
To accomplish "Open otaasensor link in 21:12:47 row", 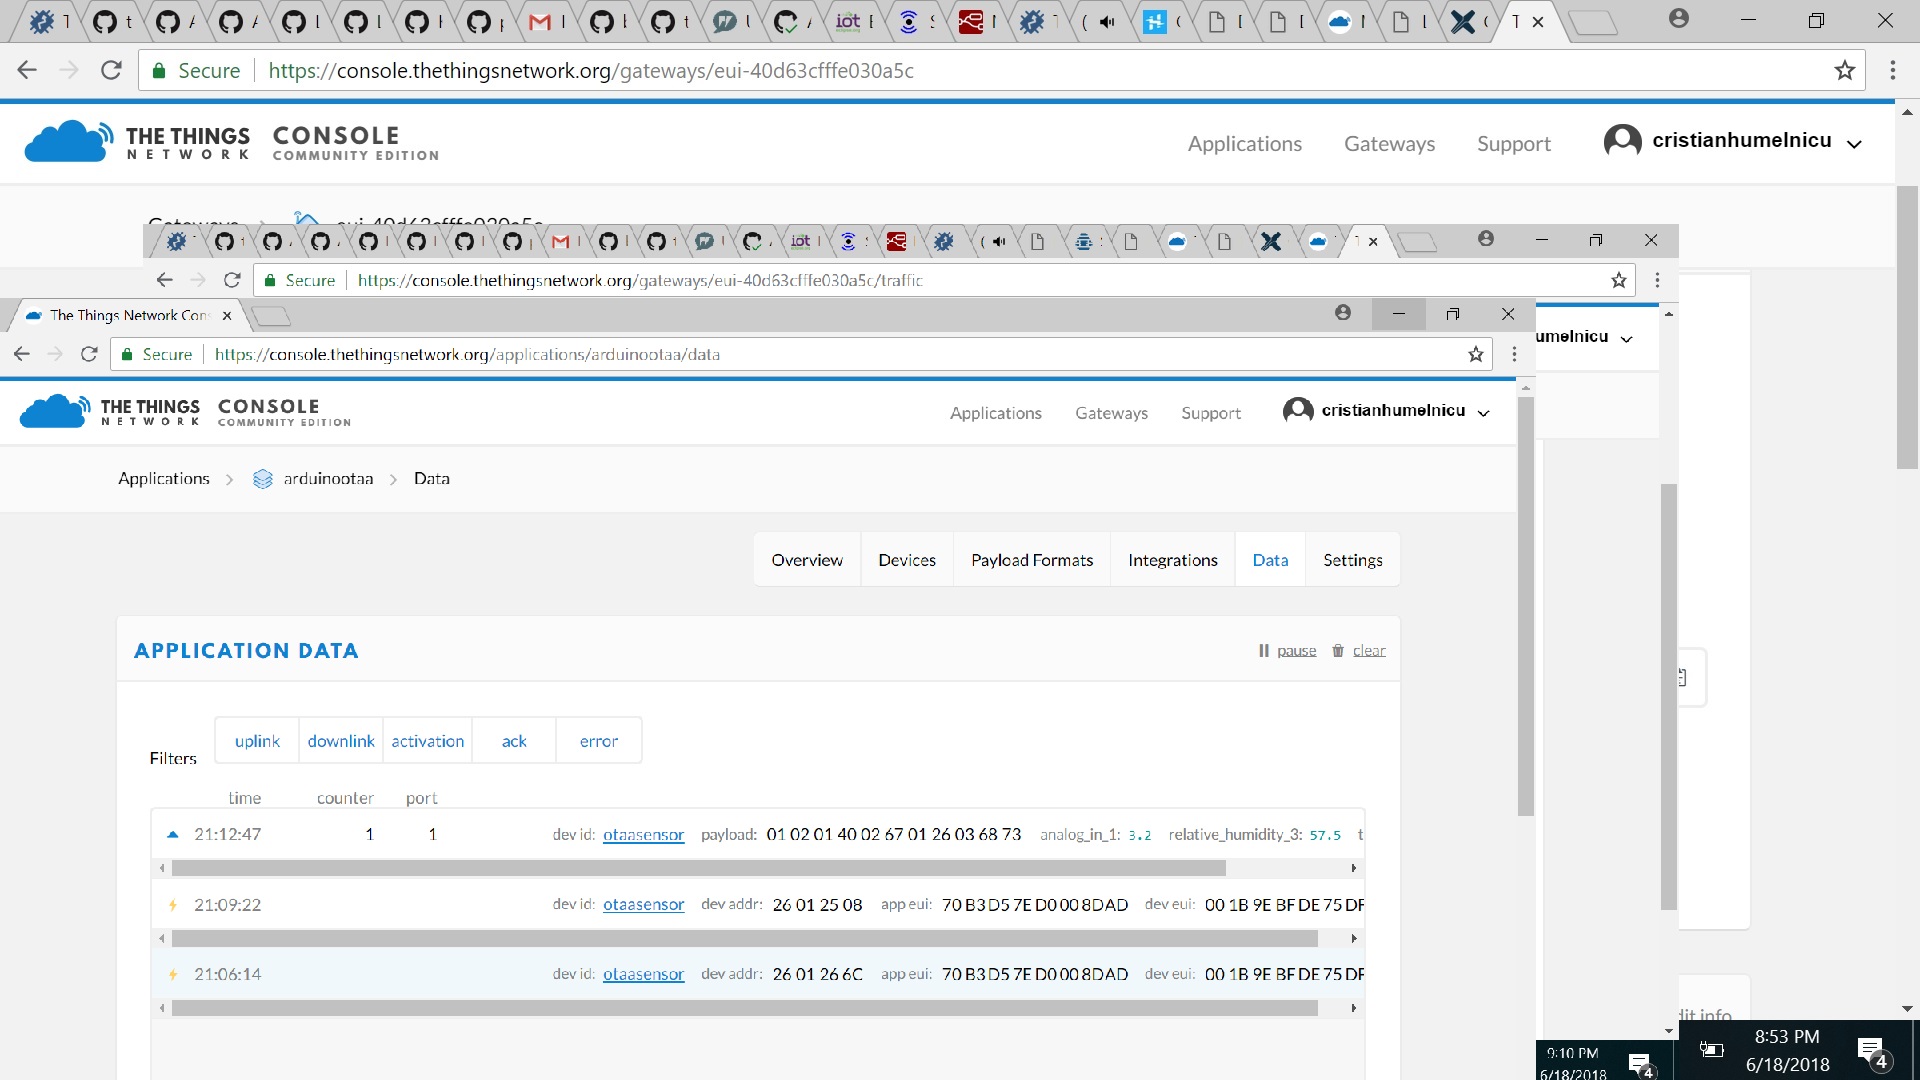I will [643, 835].
